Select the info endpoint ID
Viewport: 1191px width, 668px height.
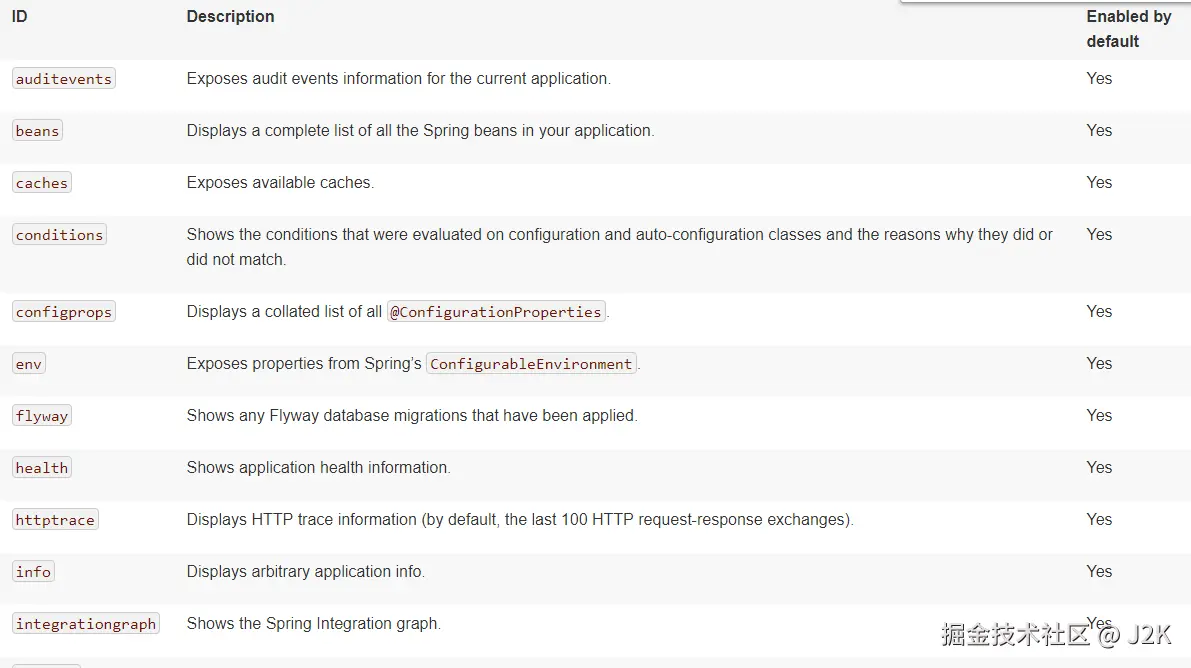(33, 572)
